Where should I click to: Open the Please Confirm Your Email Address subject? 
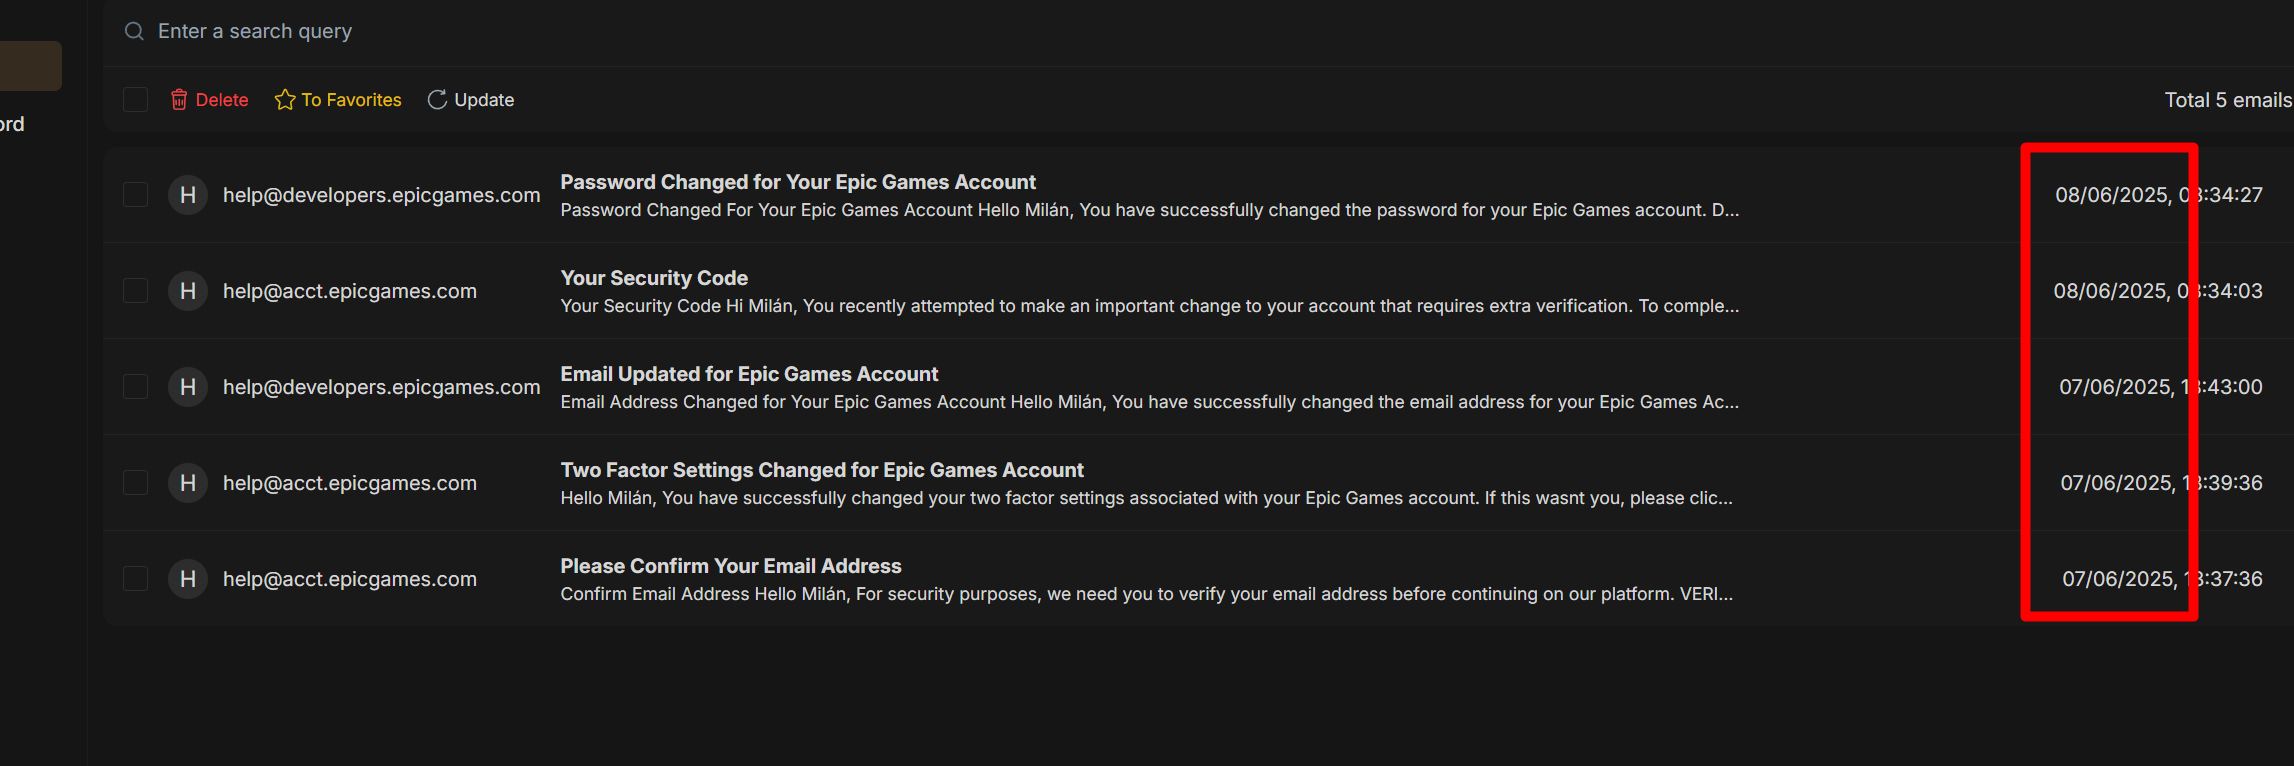coord(731,566)
